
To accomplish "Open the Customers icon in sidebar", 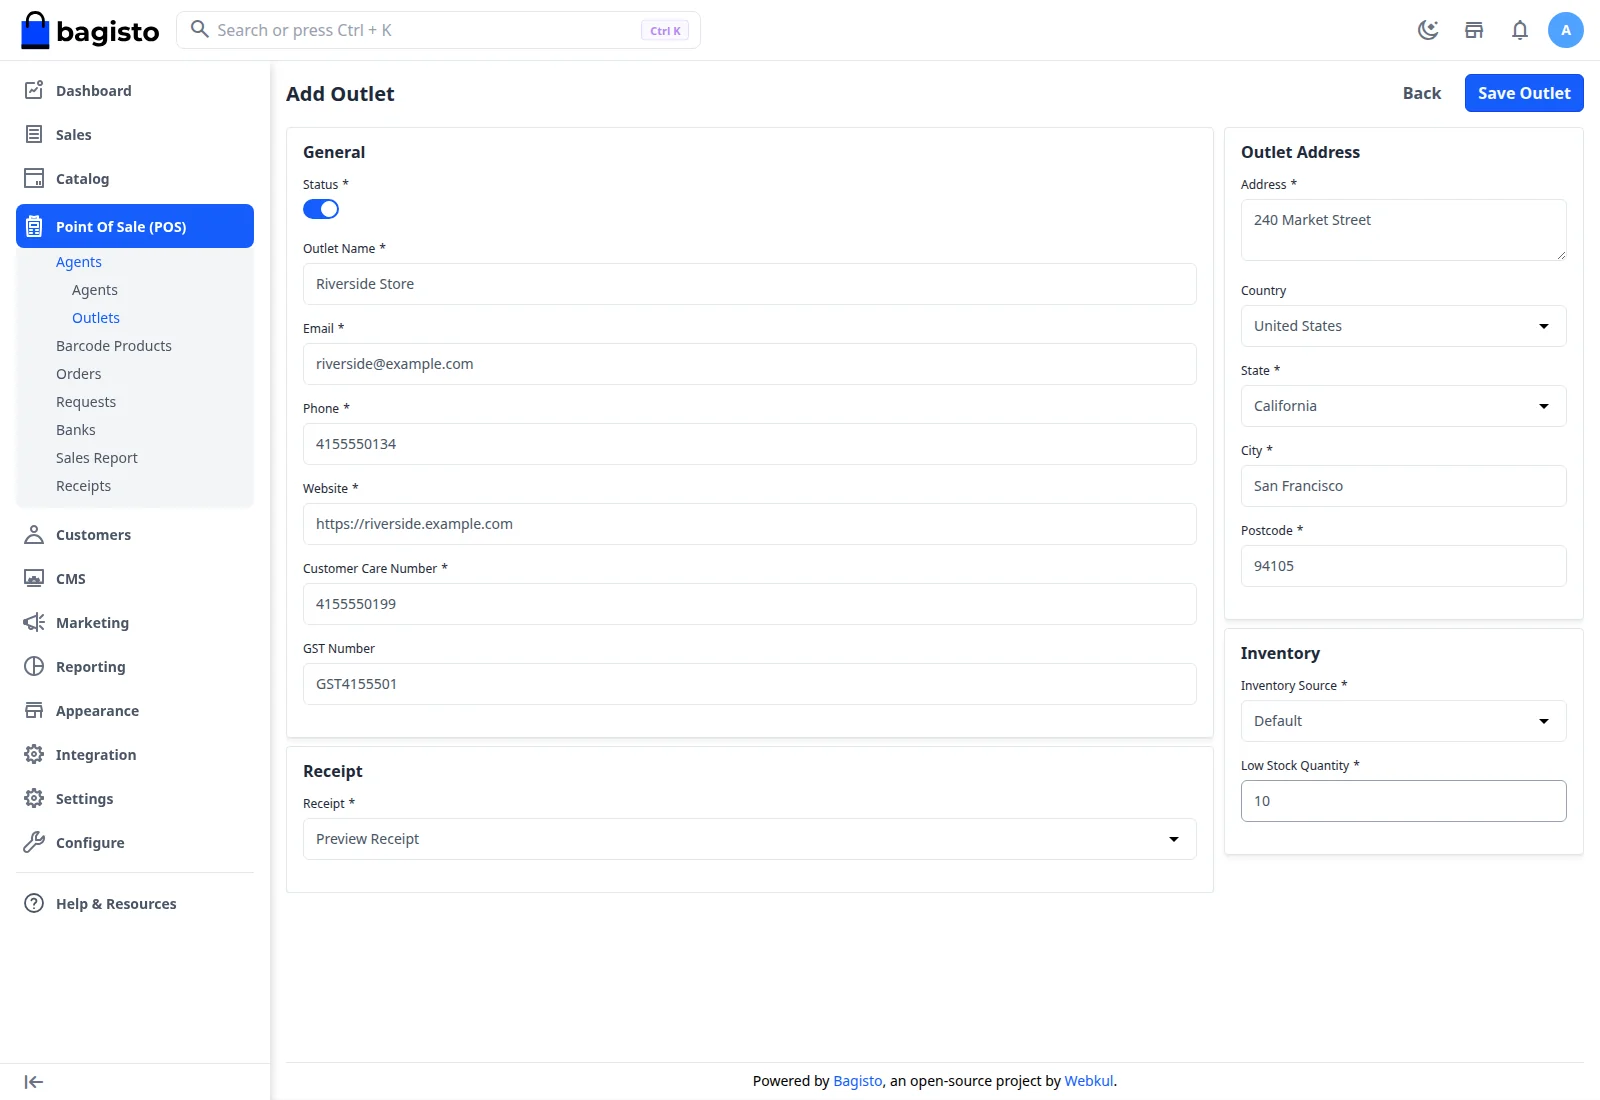I will [34, 534].
